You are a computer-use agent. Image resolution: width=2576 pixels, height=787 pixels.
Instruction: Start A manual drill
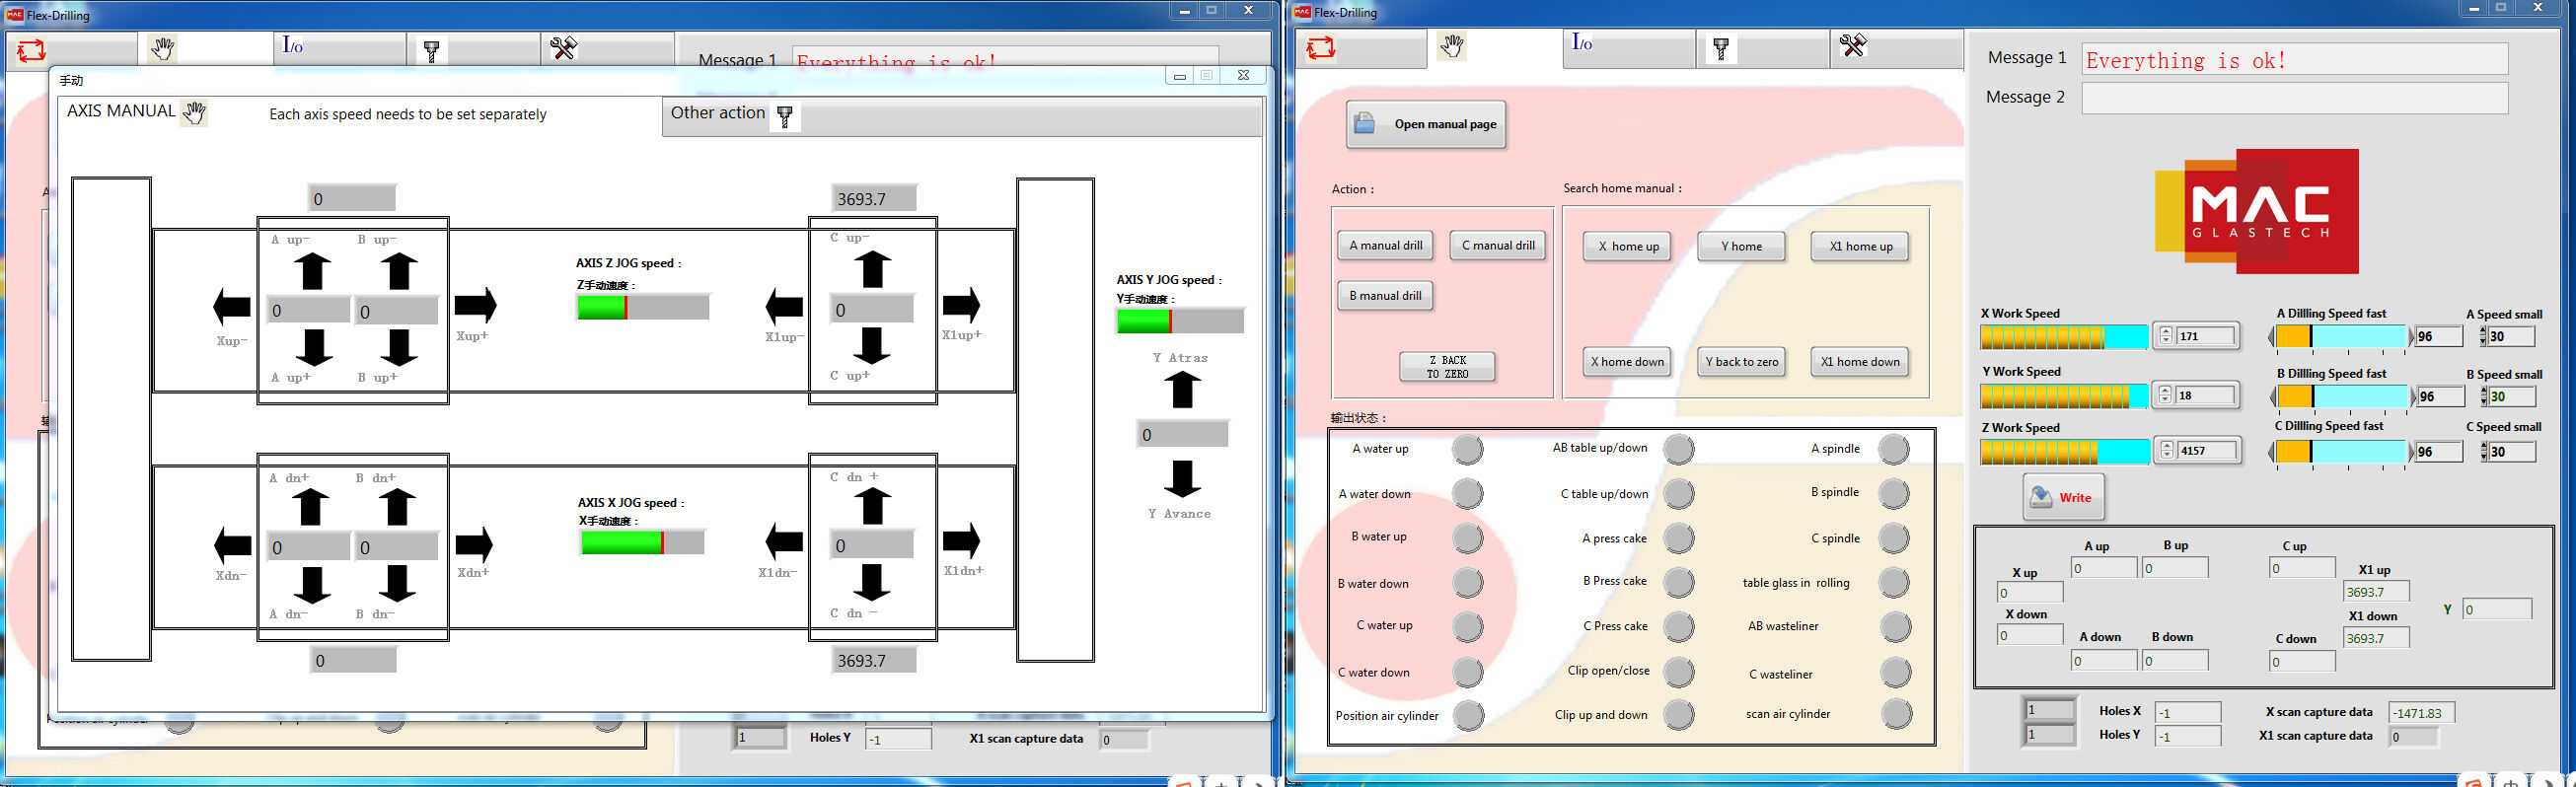point(1386,245)
